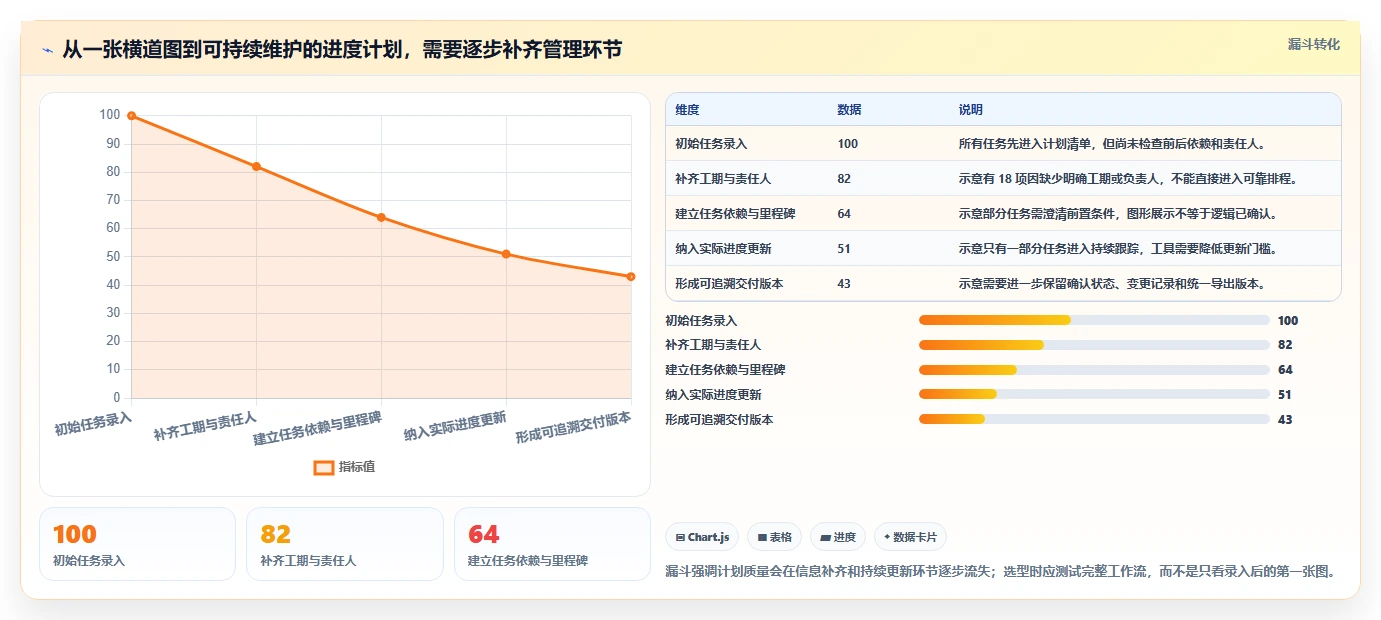Click the 形成可追溯交付版本 label in the progress list
1381x620 pixels.
pyautogui.click(x=719, y=420)
